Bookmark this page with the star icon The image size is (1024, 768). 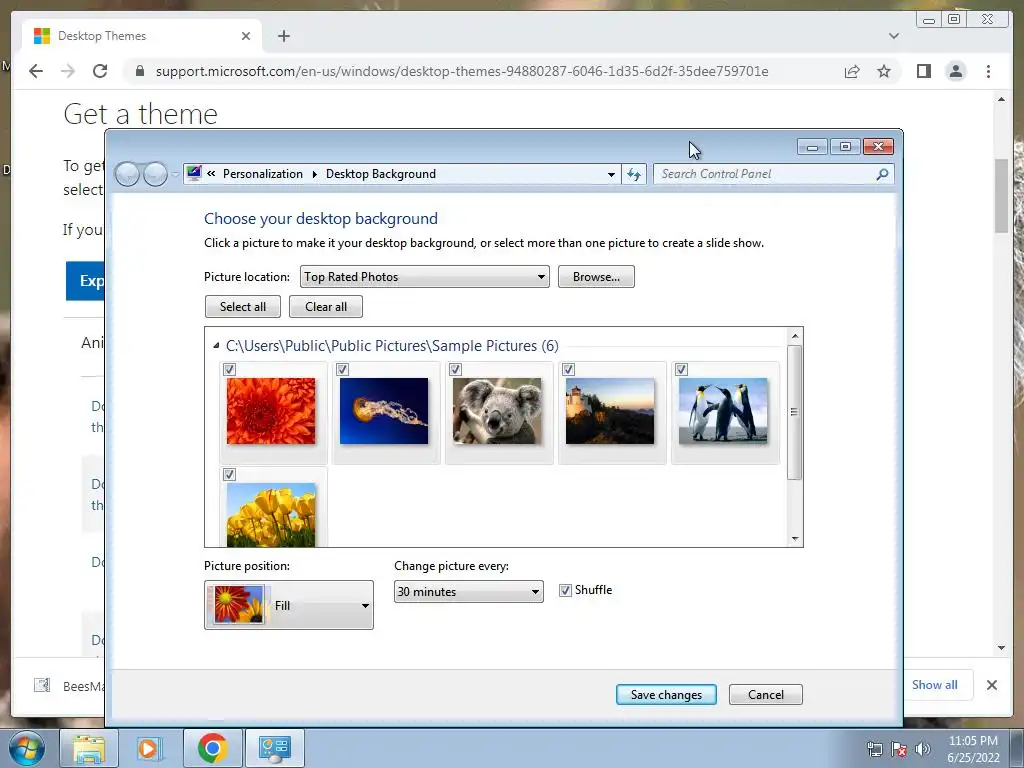pyautogui.click(x=884, y=71)
